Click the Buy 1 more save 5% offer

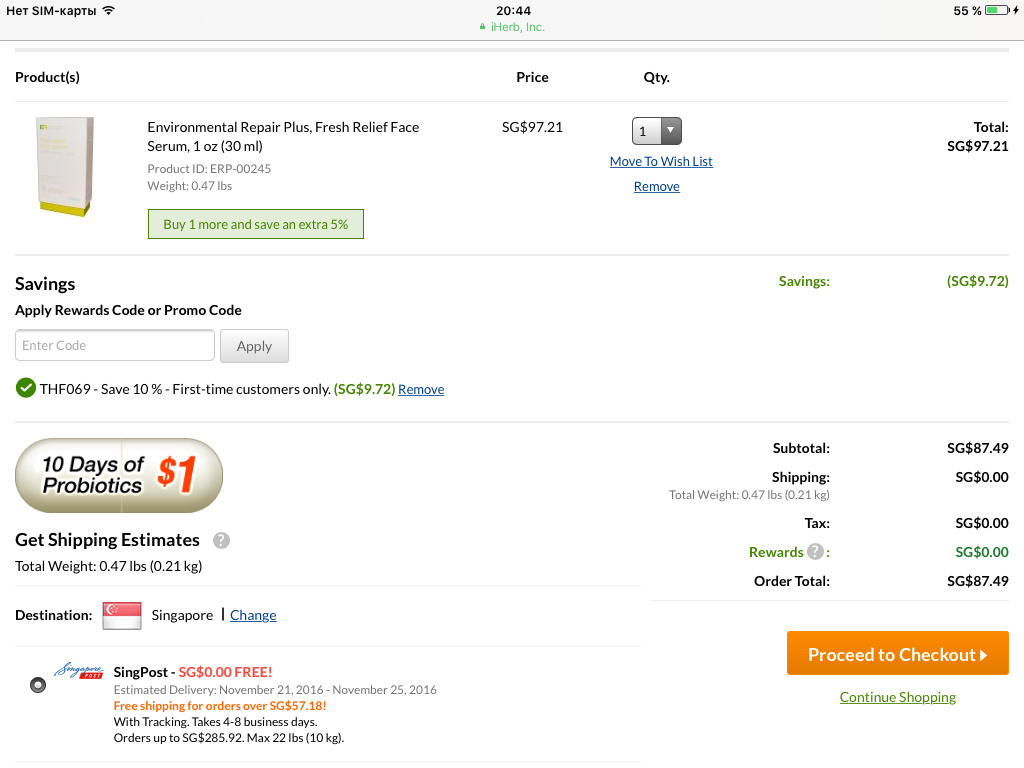tap(255, 224)
